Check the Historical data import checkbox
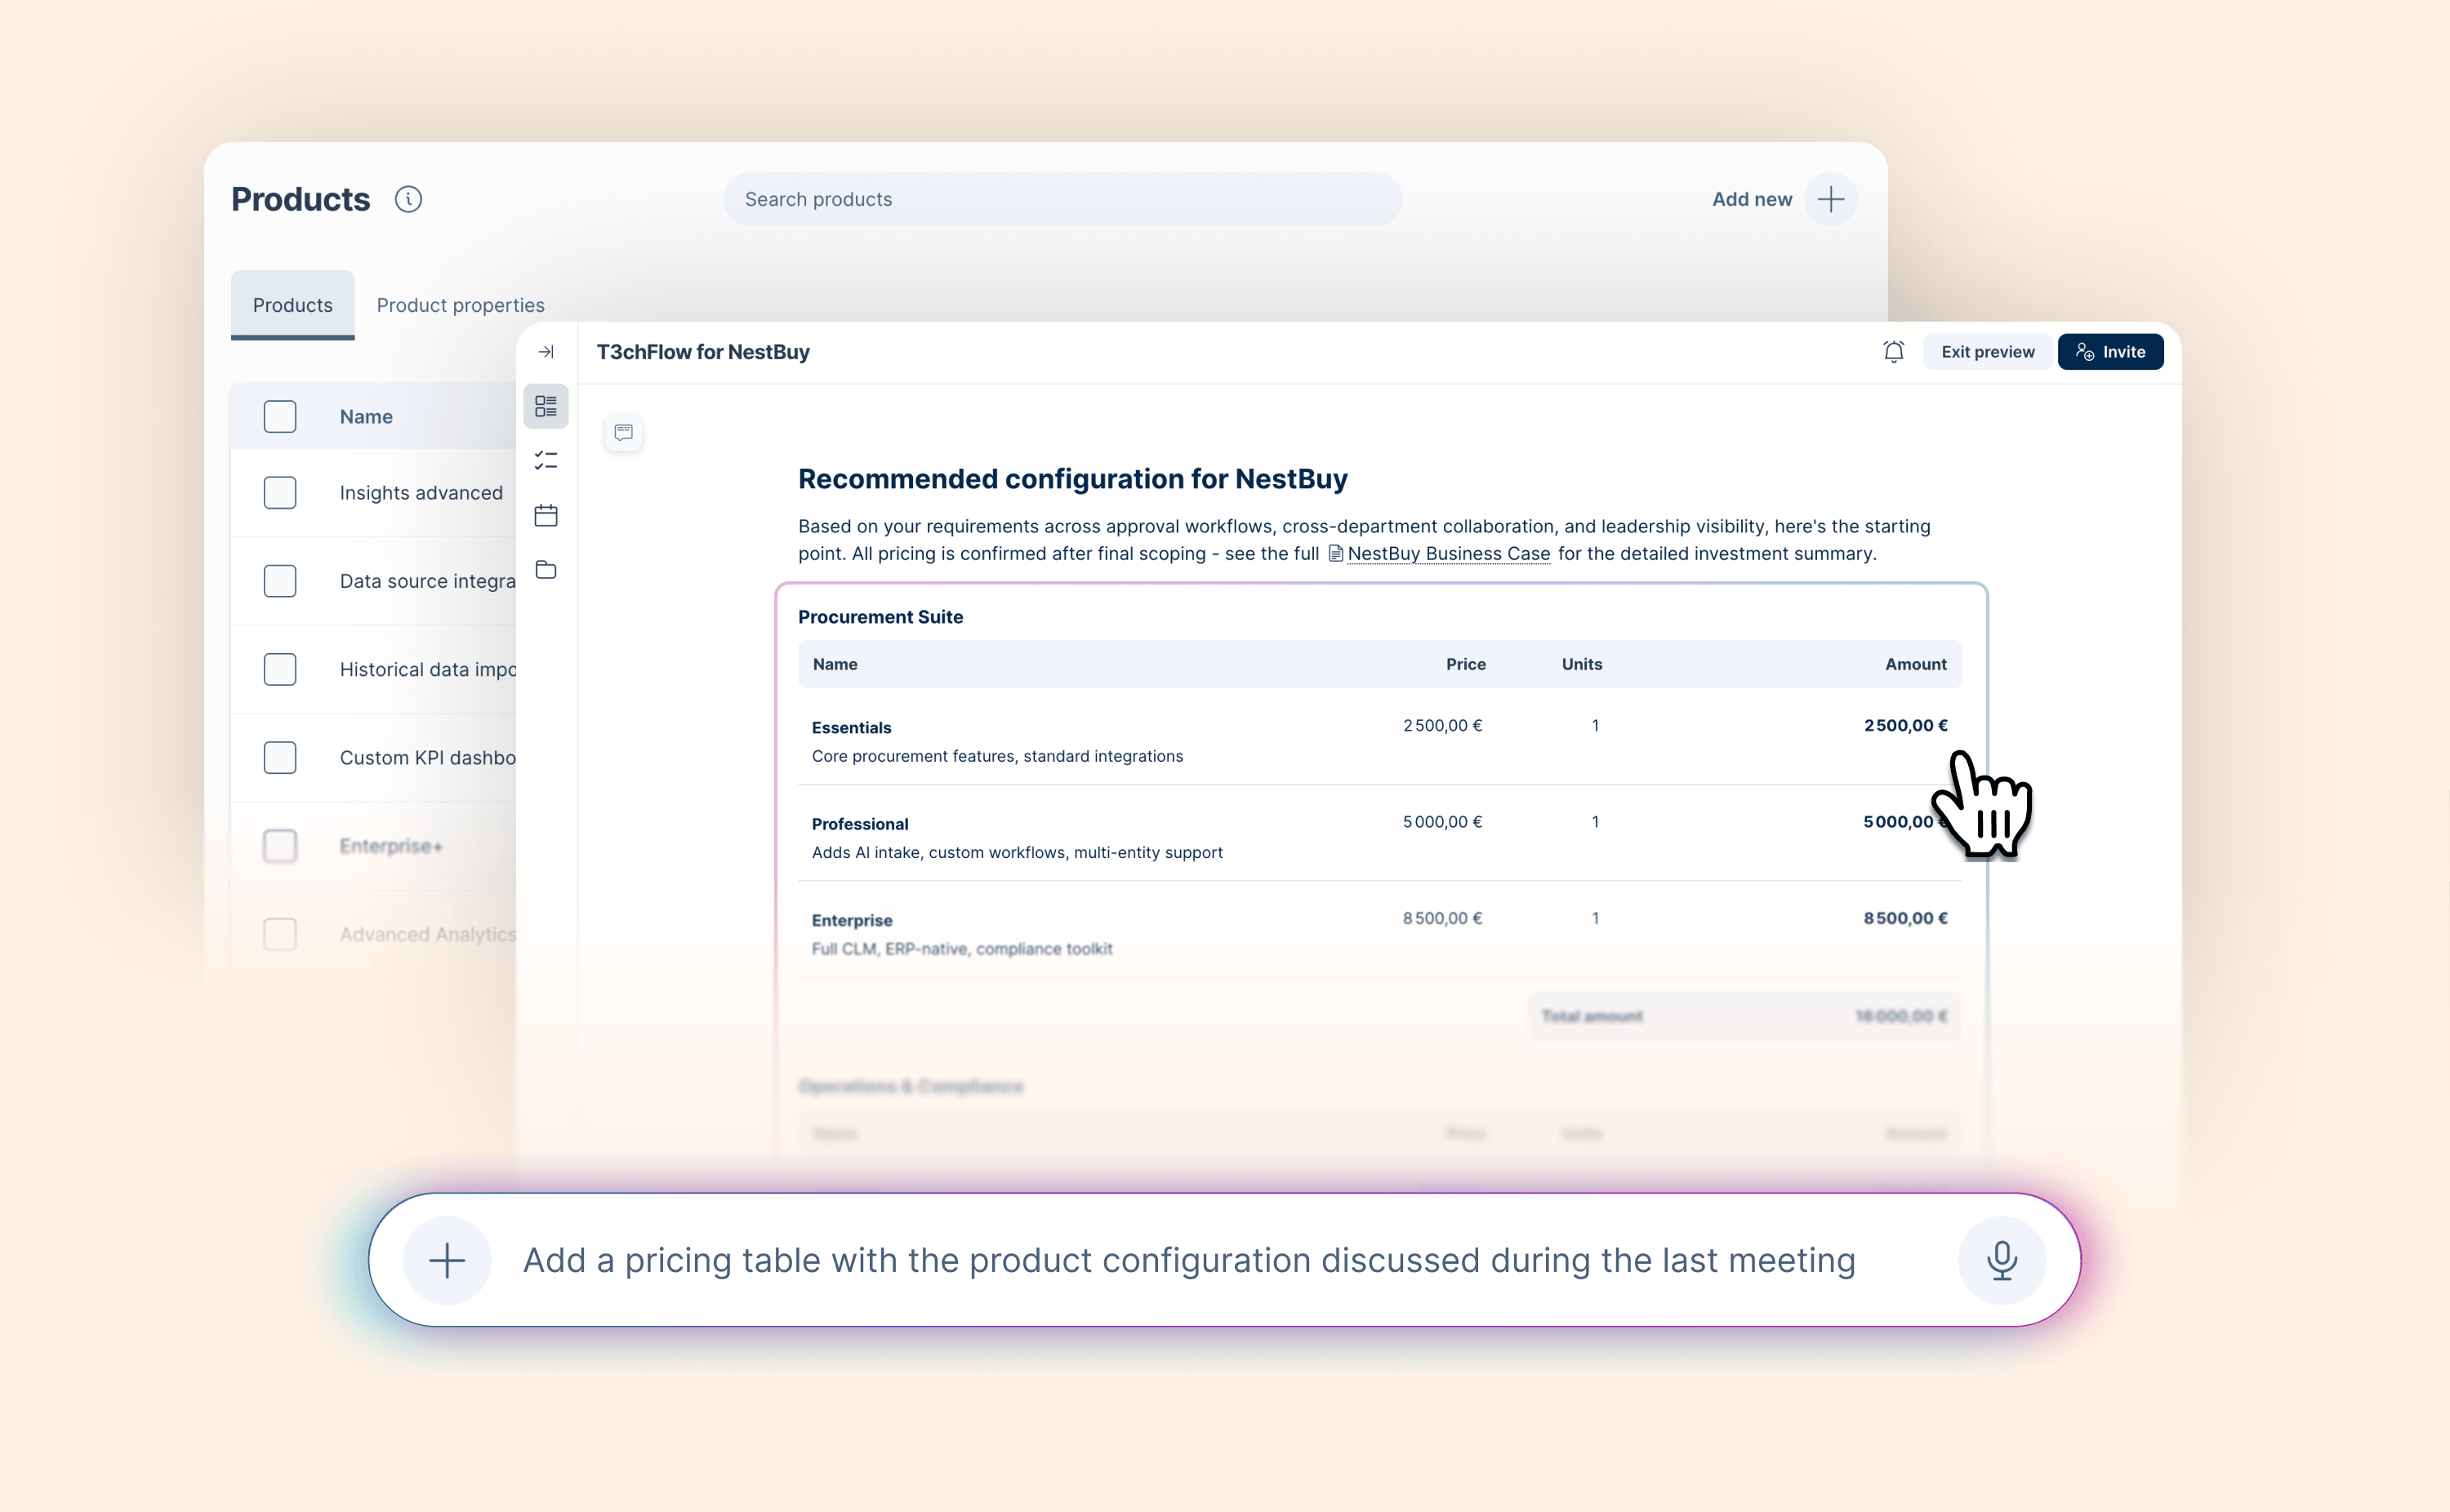The width and height of the screenshot is (2450, 1512). point(280,669)
